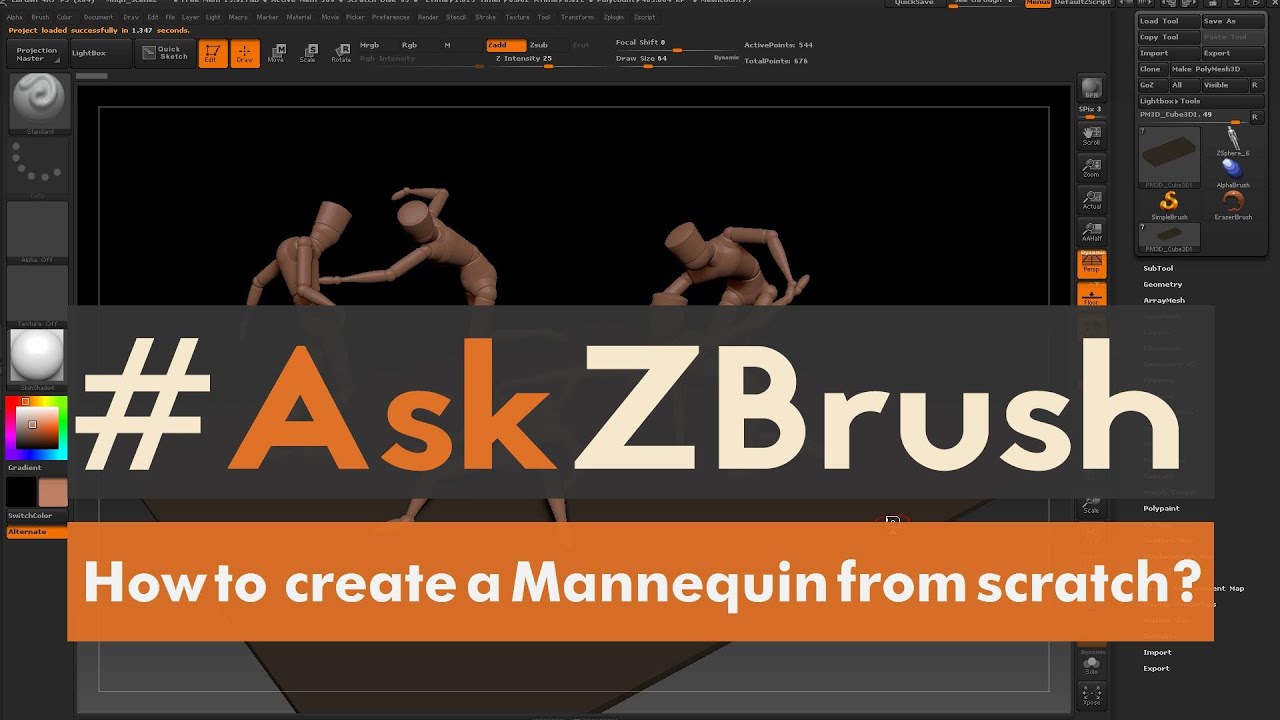
Task: Expand the Export subpalette at bottom
Action: pyautogui.click(x=1156, y=668)
